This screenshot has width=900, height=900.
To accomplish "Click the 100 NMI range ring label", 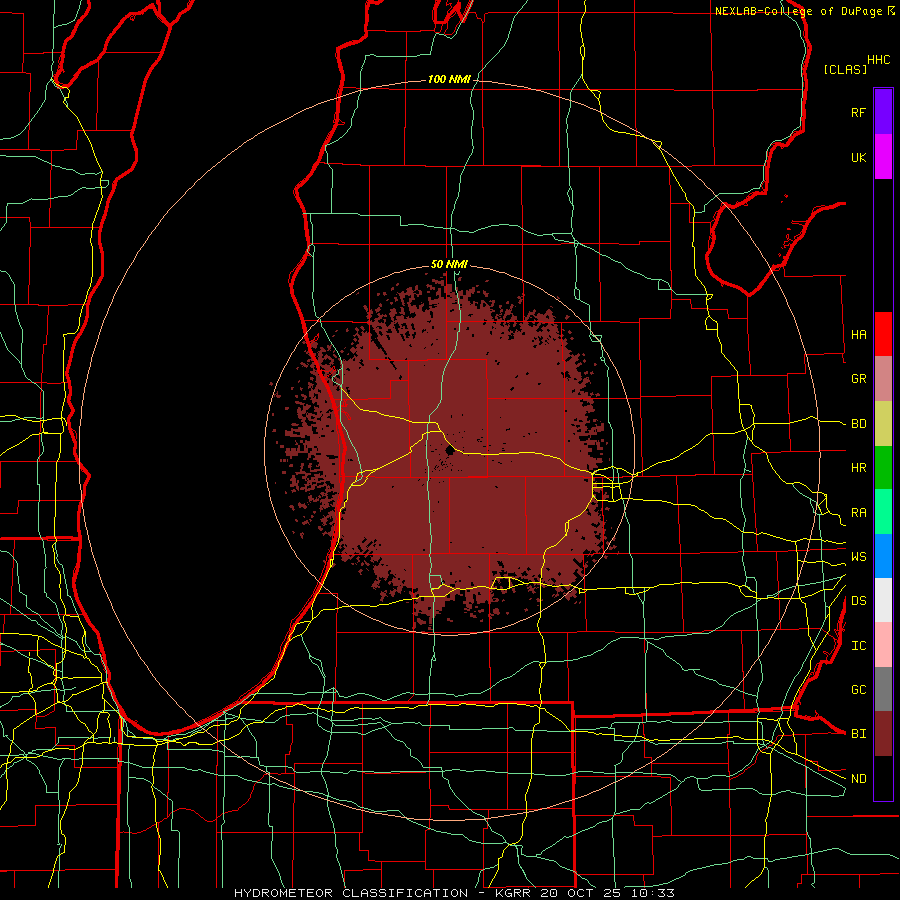I will coord(449,79).
